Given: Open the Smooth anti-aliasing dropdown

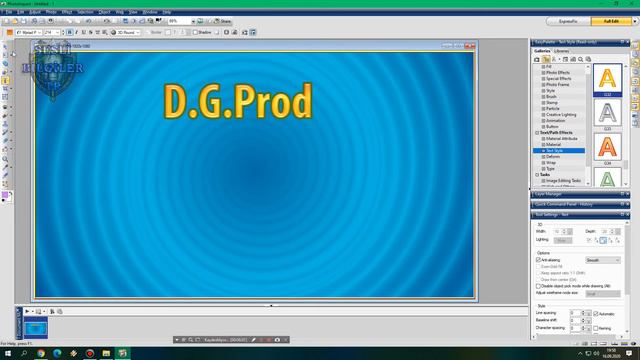Looking at the screenshot, I should [x=603, y=260].
